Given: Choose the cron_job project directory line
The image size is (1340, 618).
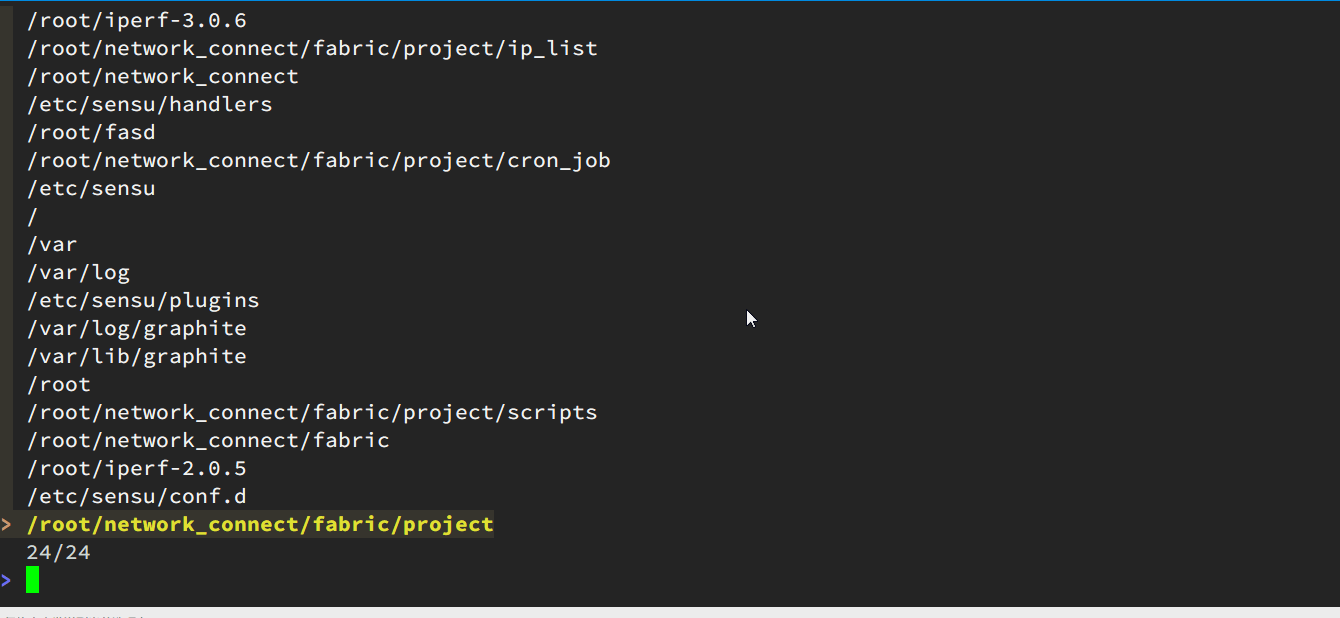Looking at the screenshot, I should 319,160.
